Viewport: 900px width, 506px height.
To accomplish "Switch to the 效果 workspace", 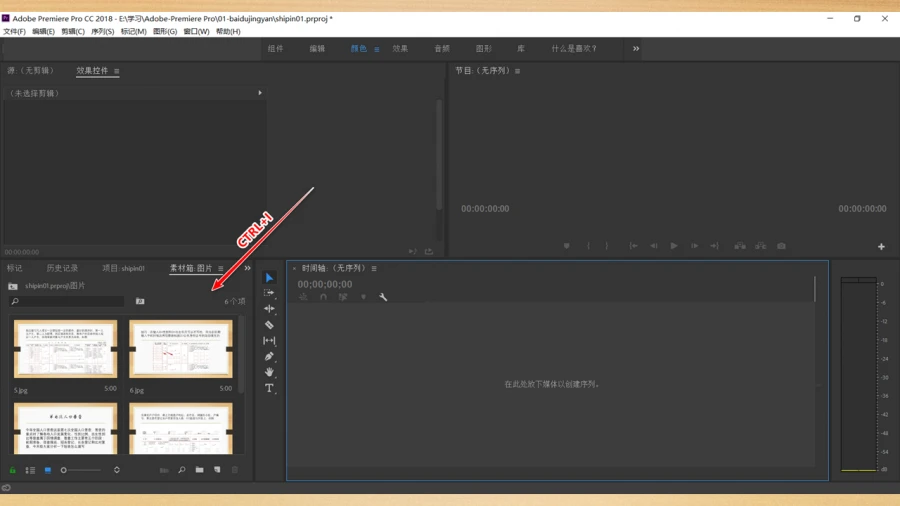I will pyautogui.click(x=400, y=49).
